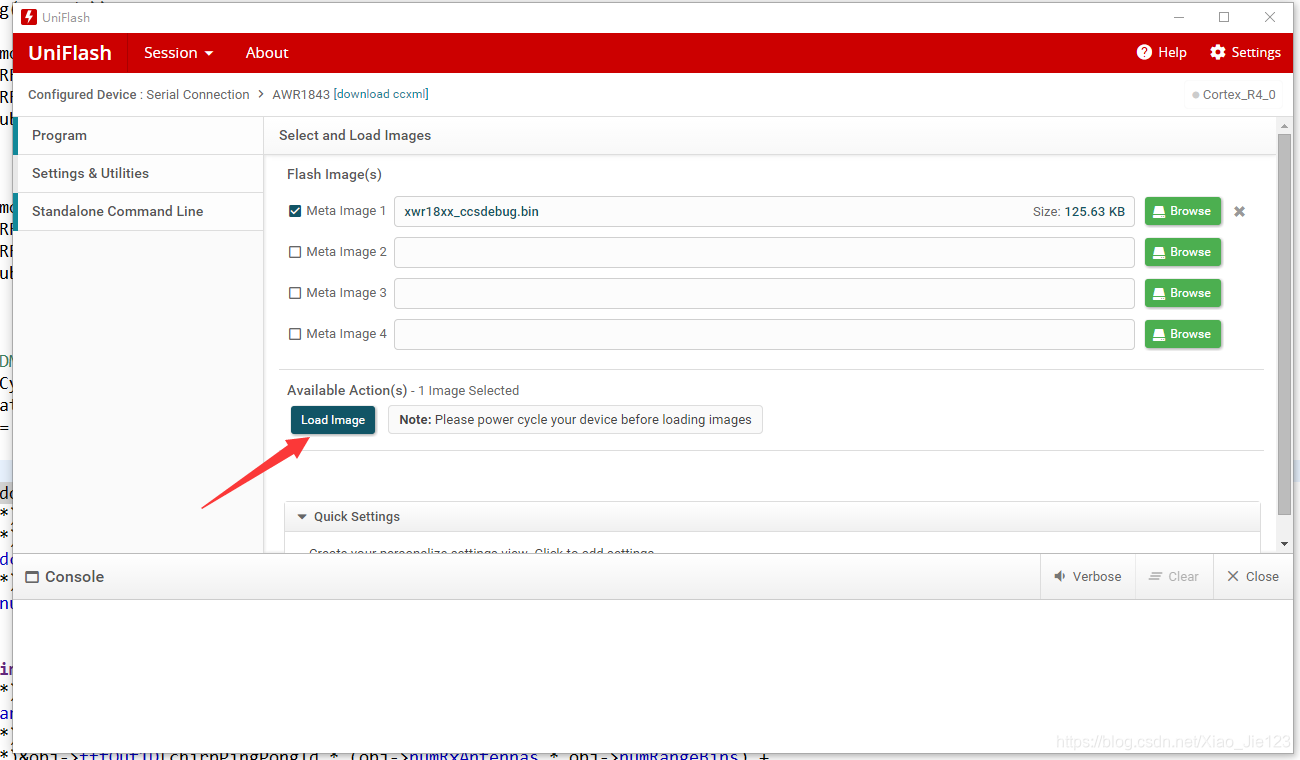Uncheck the Meta Image 1 checkbox
The height and width of the screenshot is (760, 1300).
(x=295, y=211)
